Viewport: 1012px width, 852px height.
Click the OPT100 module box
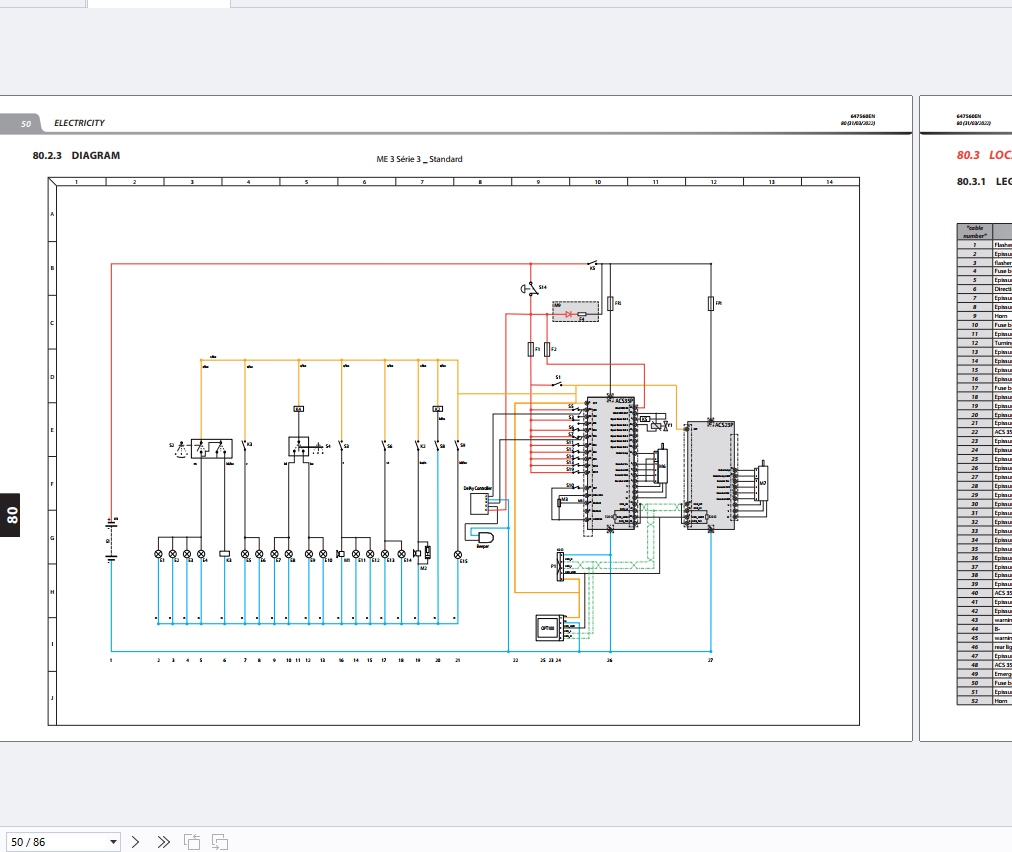(x=549, y=628)
